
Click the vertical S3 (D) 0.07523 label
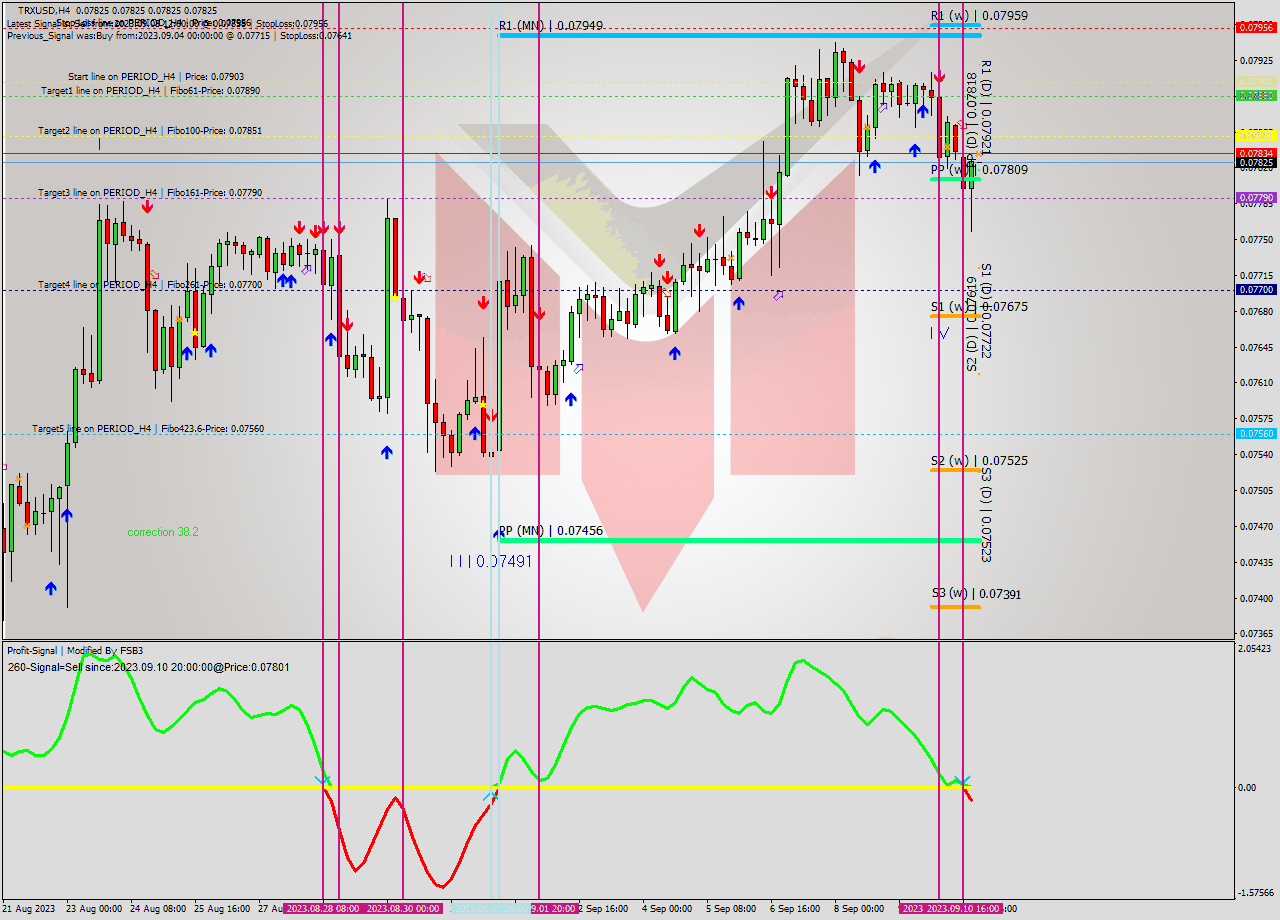pyautogui.click(x=986, y=514)
